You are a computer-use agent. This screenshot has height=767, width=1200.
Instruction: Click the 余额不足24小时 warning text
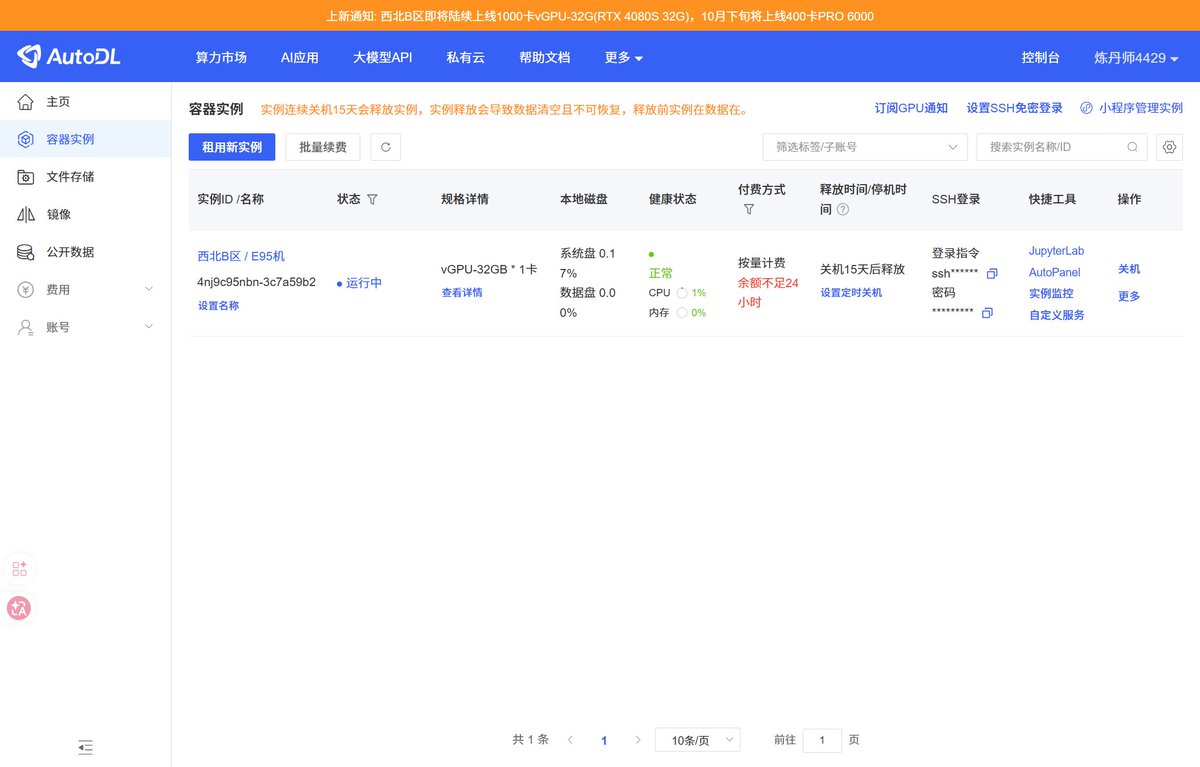click(768, 292)
